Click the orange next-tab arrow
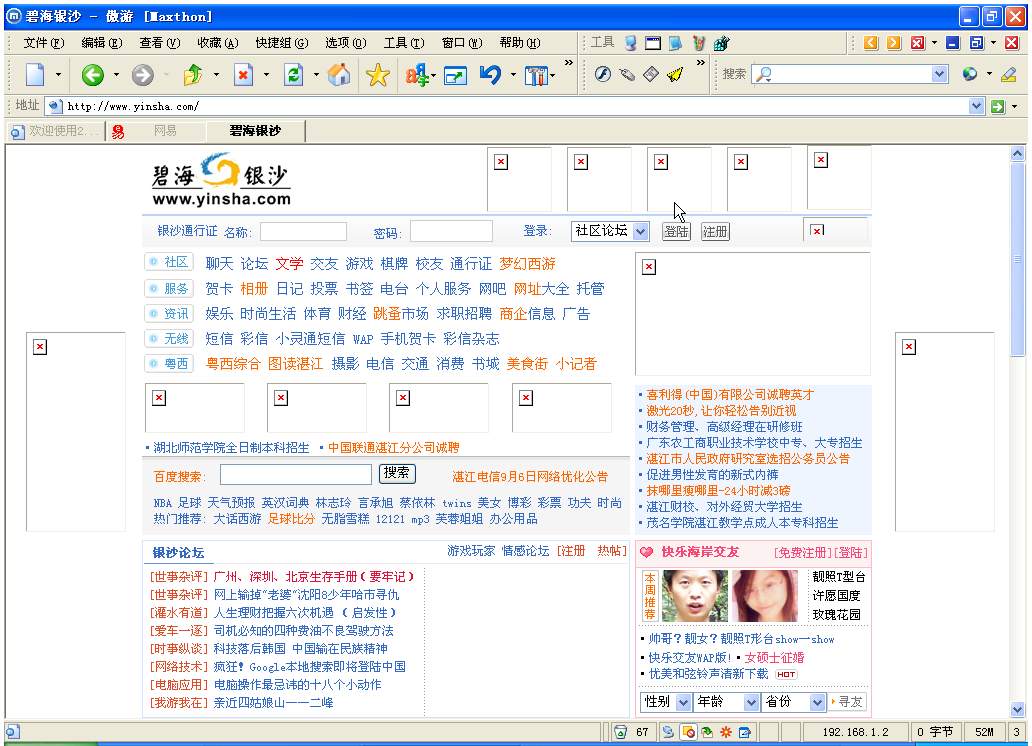Viewport: 1032px width, 746px height. tap(894, 43)
